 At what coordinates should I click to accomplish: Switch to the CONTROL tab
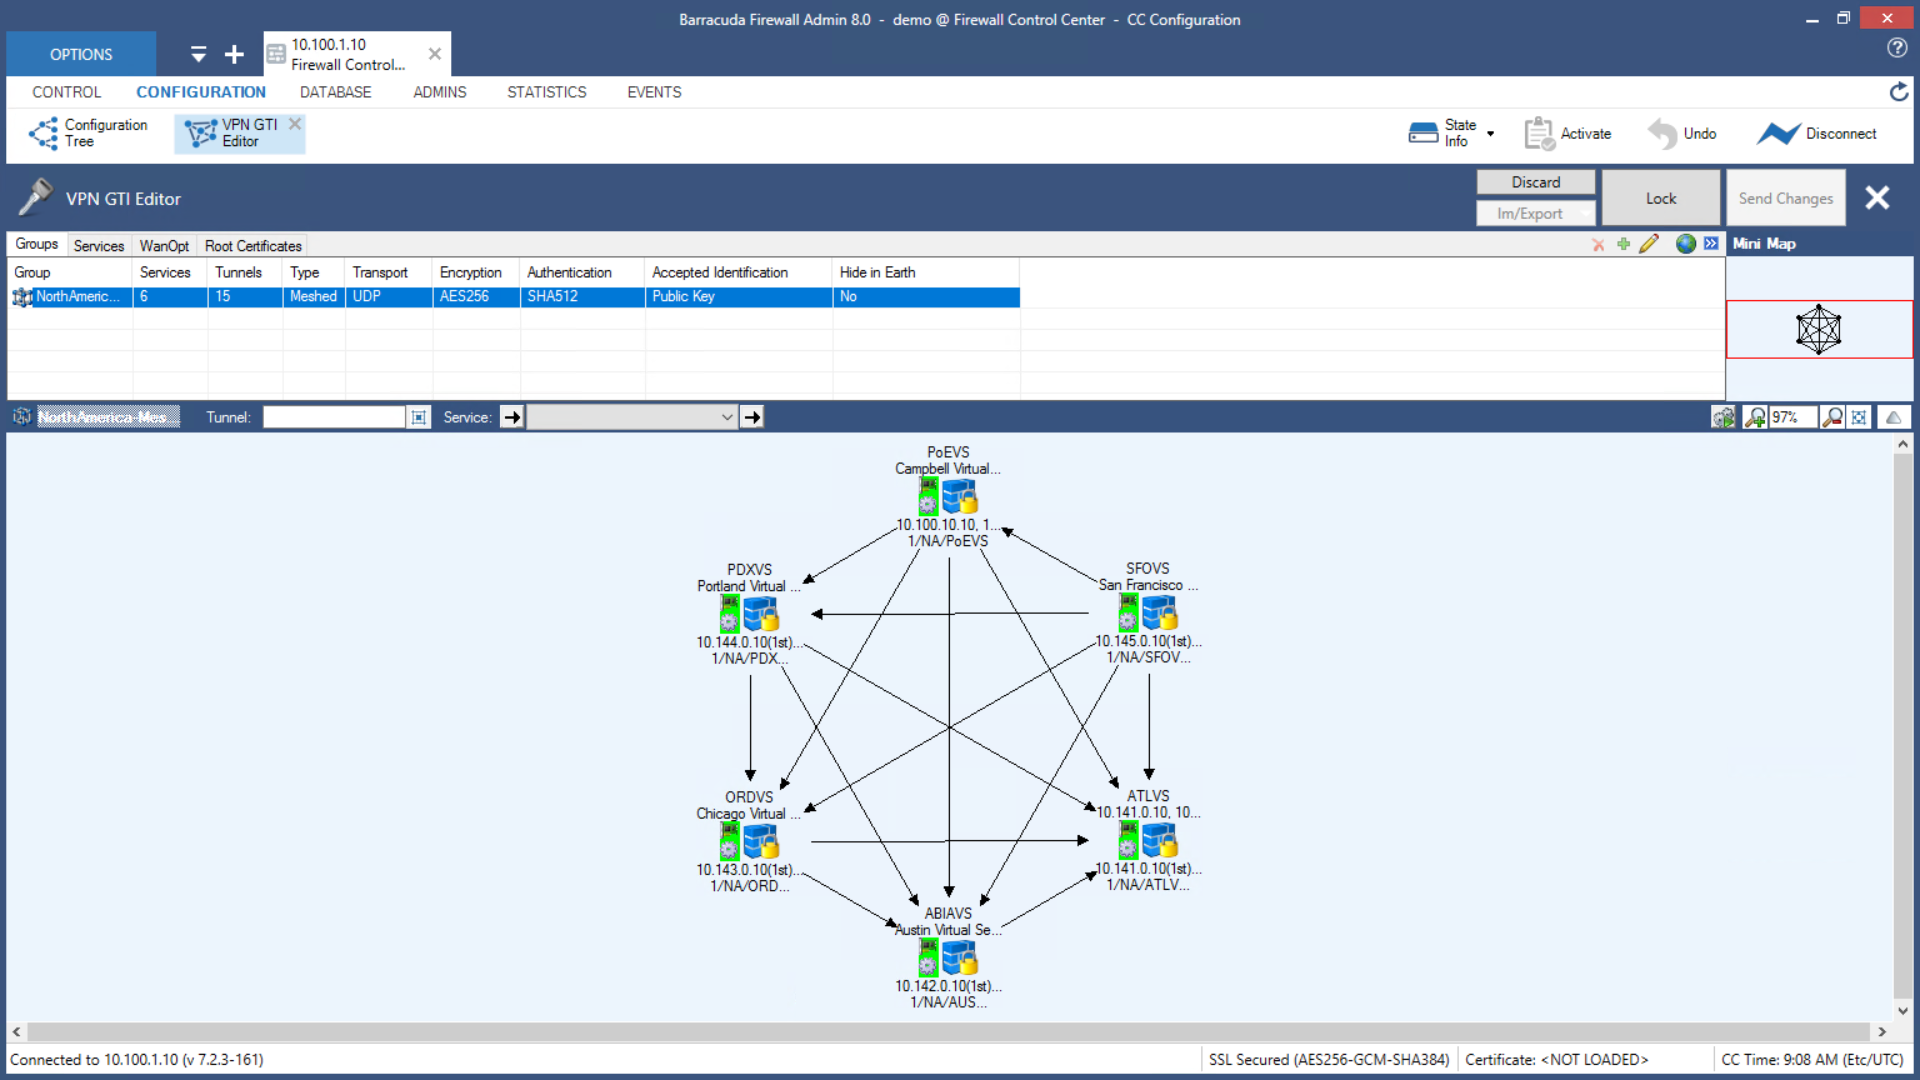coord(66,92)
